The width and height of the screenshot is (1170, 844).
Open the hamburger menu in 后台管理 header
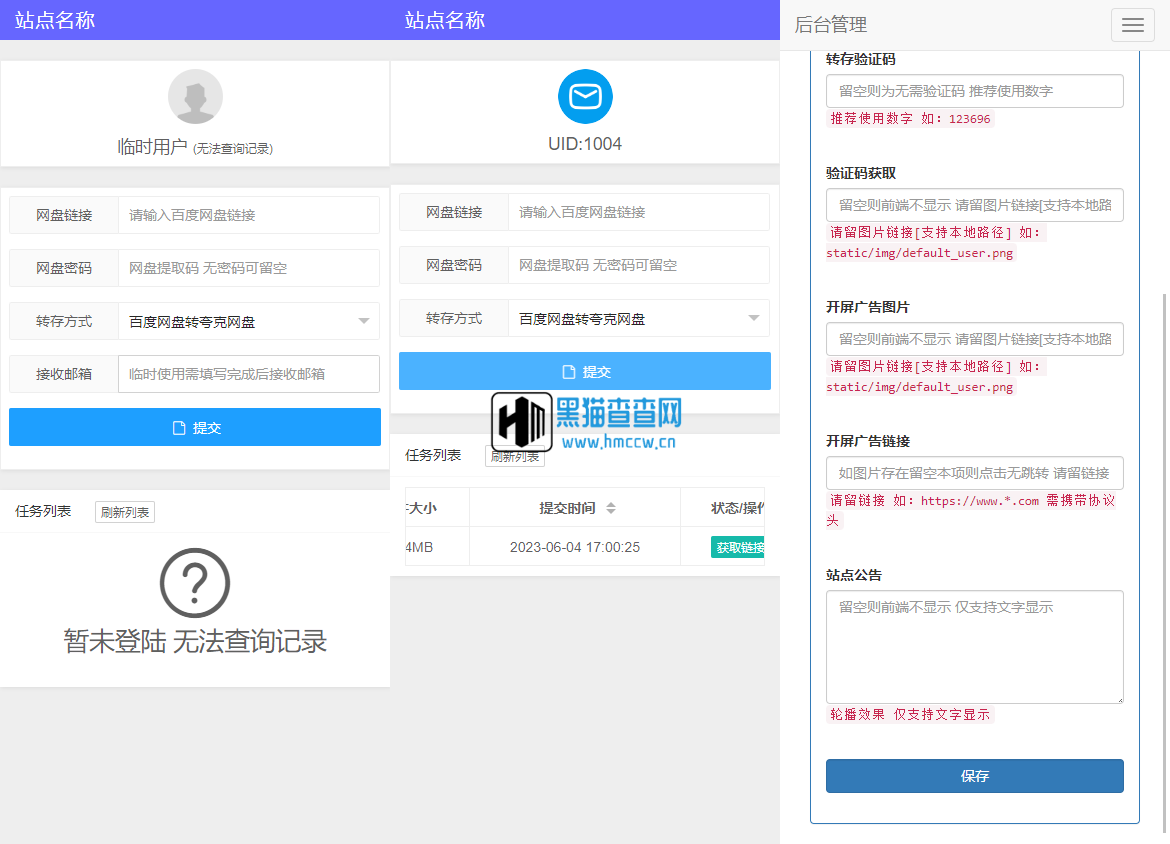[1132, 25]
